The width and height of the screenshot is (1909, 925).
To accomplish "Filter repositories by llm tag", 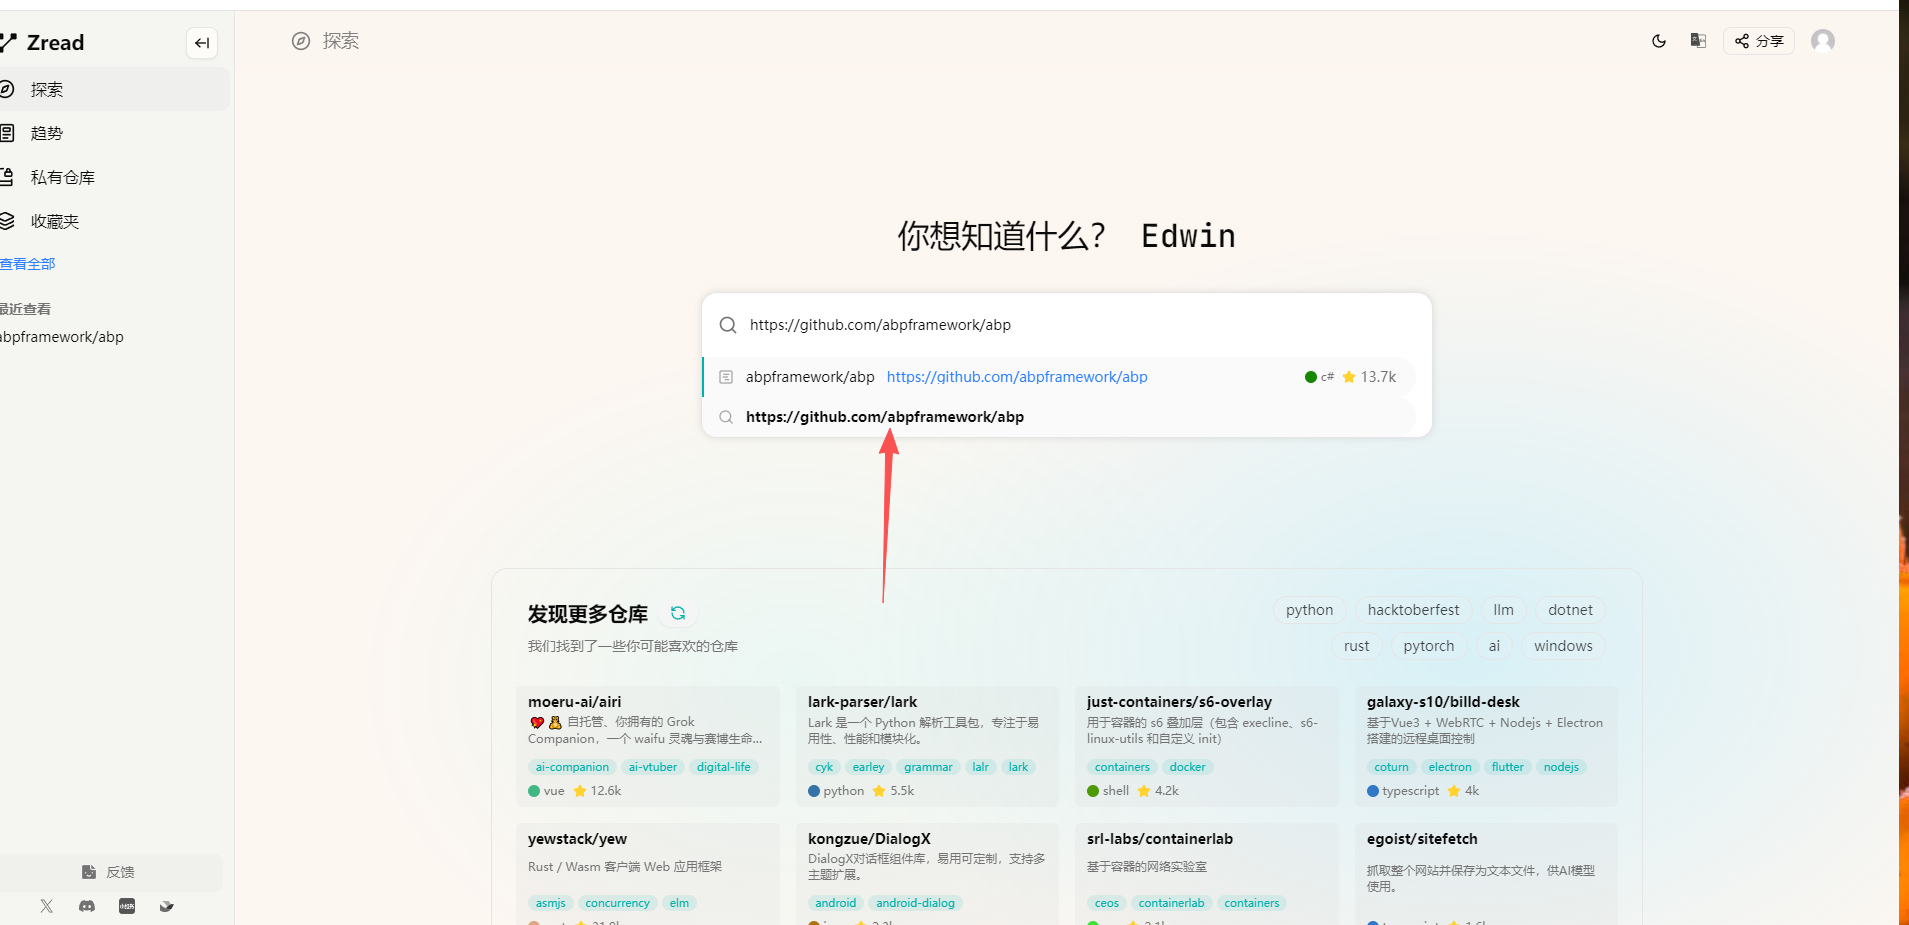I will pyautogui.click(x=1503, y=610).
